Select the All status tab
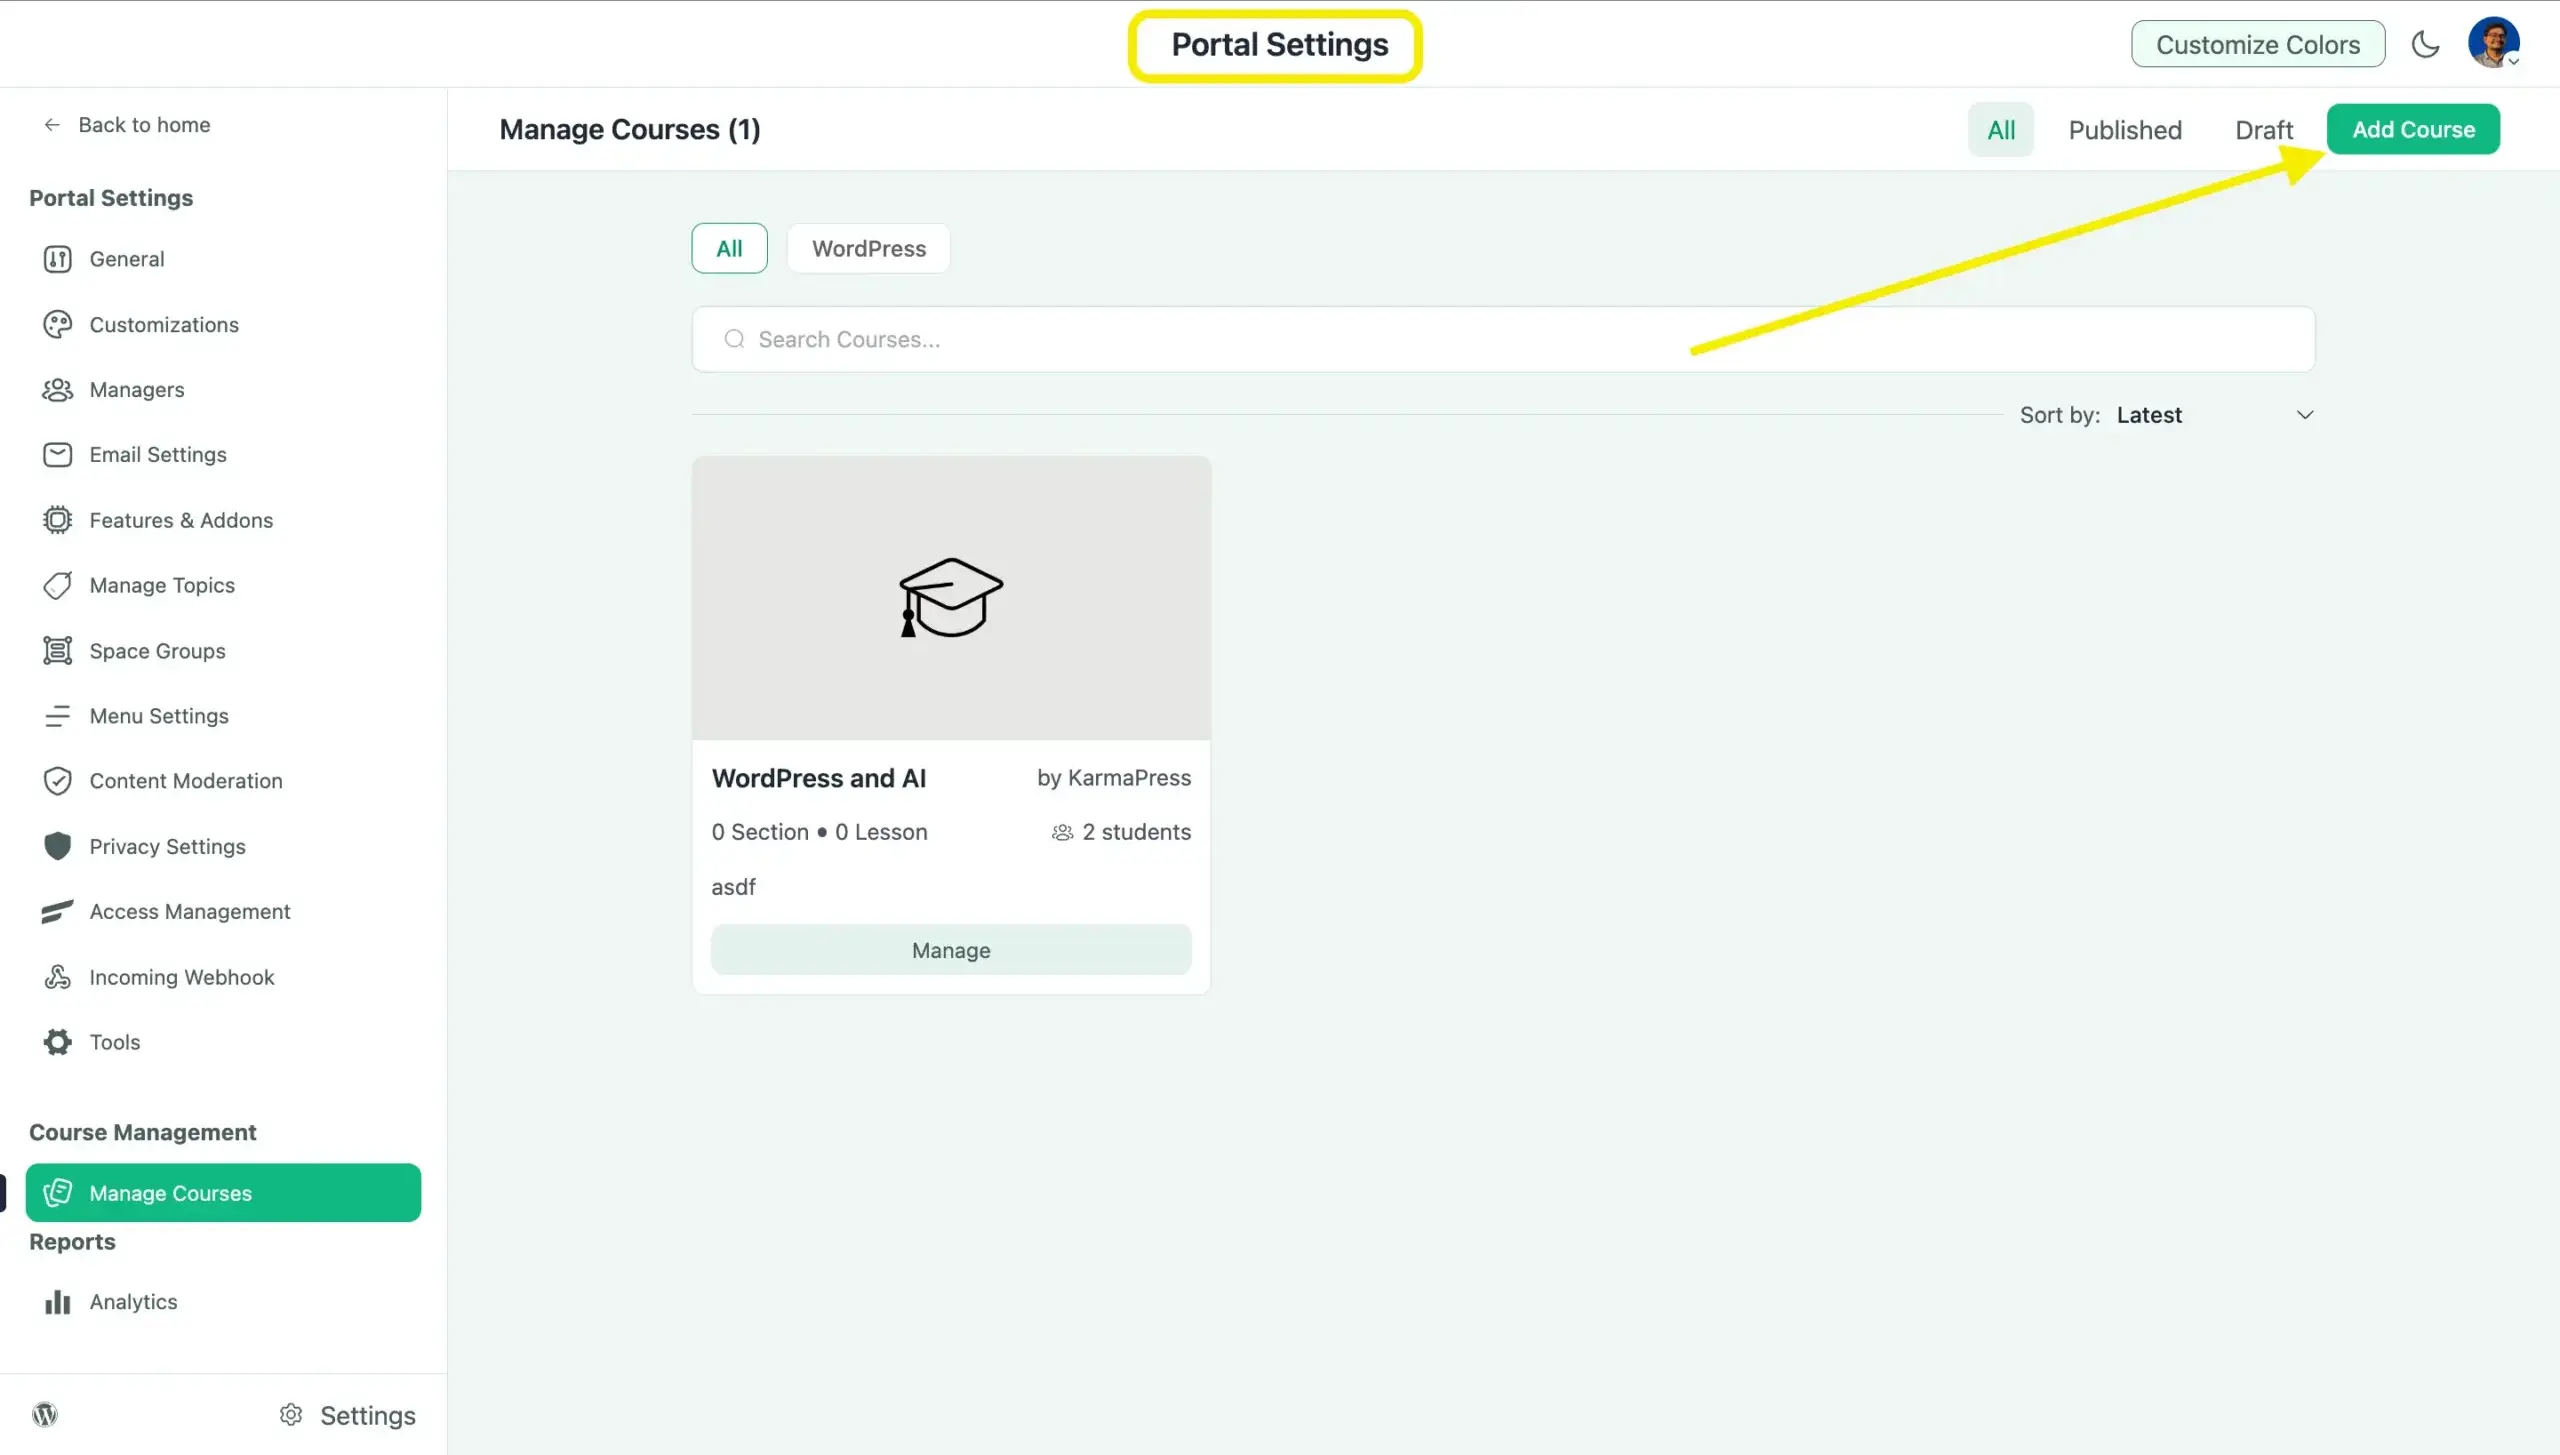 2001,130
